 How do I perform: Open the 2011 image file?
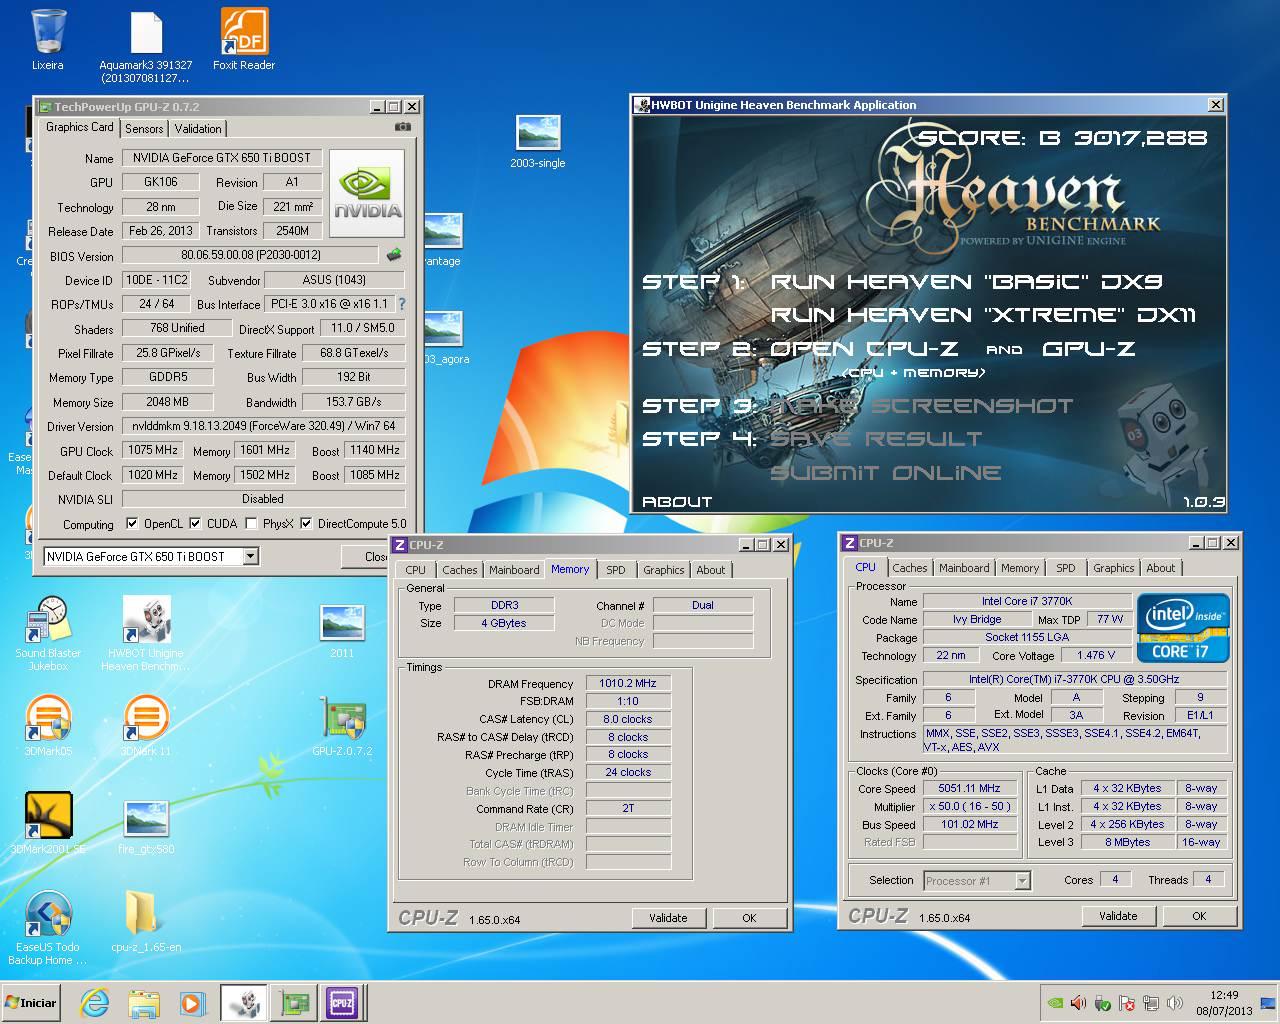click(342, 630)
